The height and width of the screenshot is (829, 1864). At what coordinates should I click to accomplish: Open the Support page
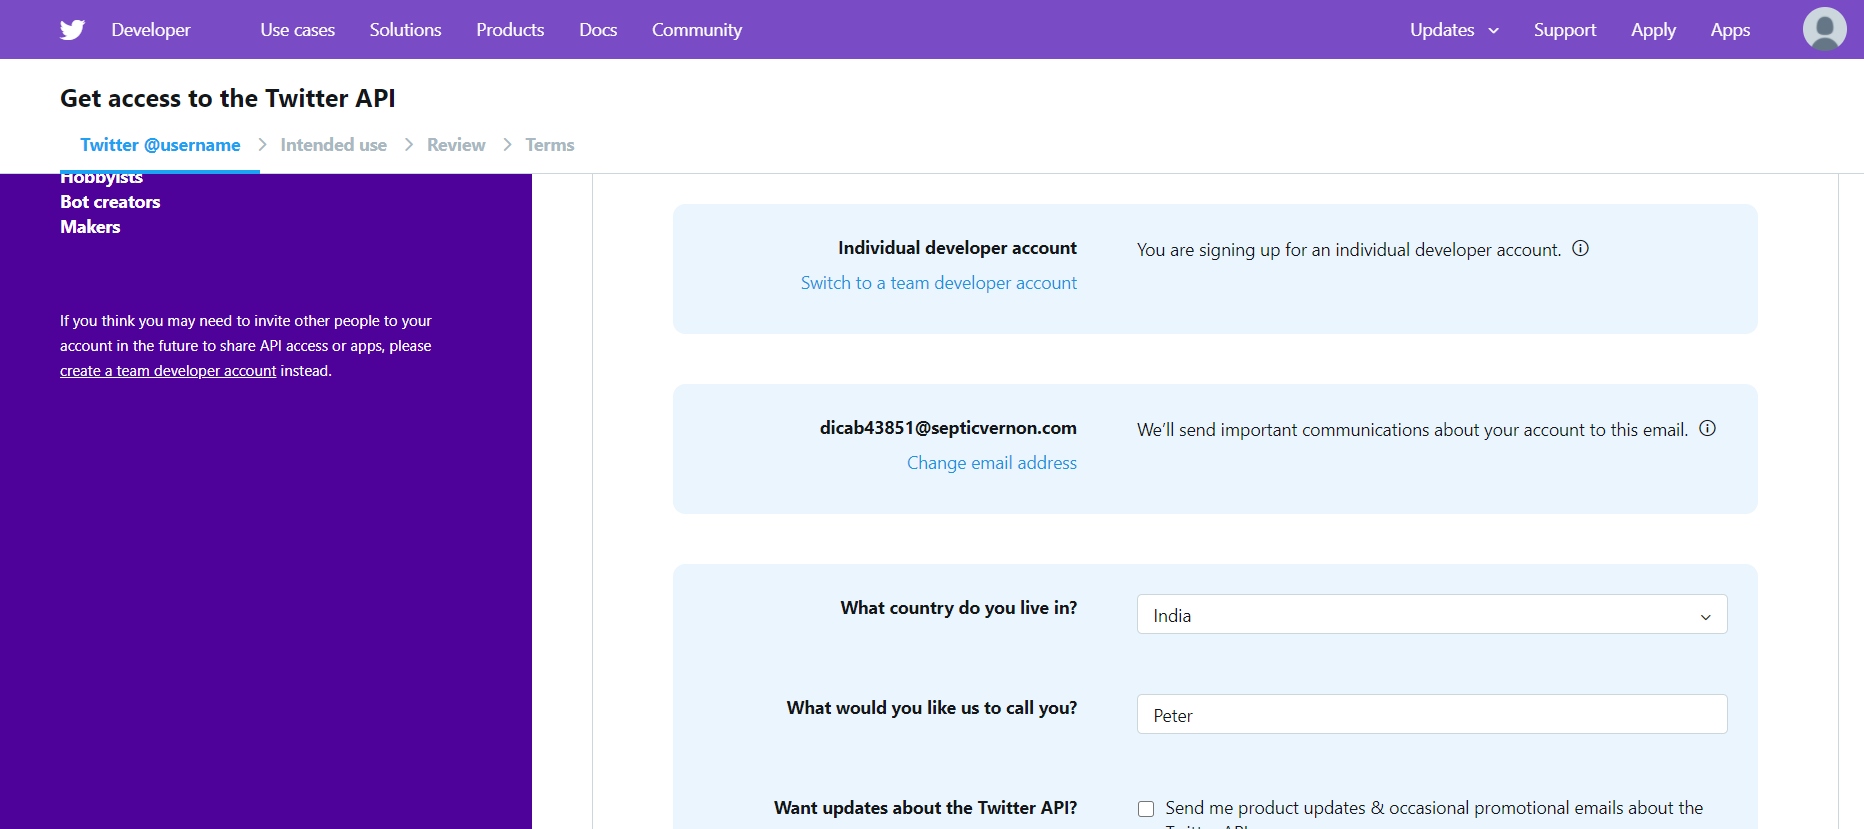(x=1565, y=30)
